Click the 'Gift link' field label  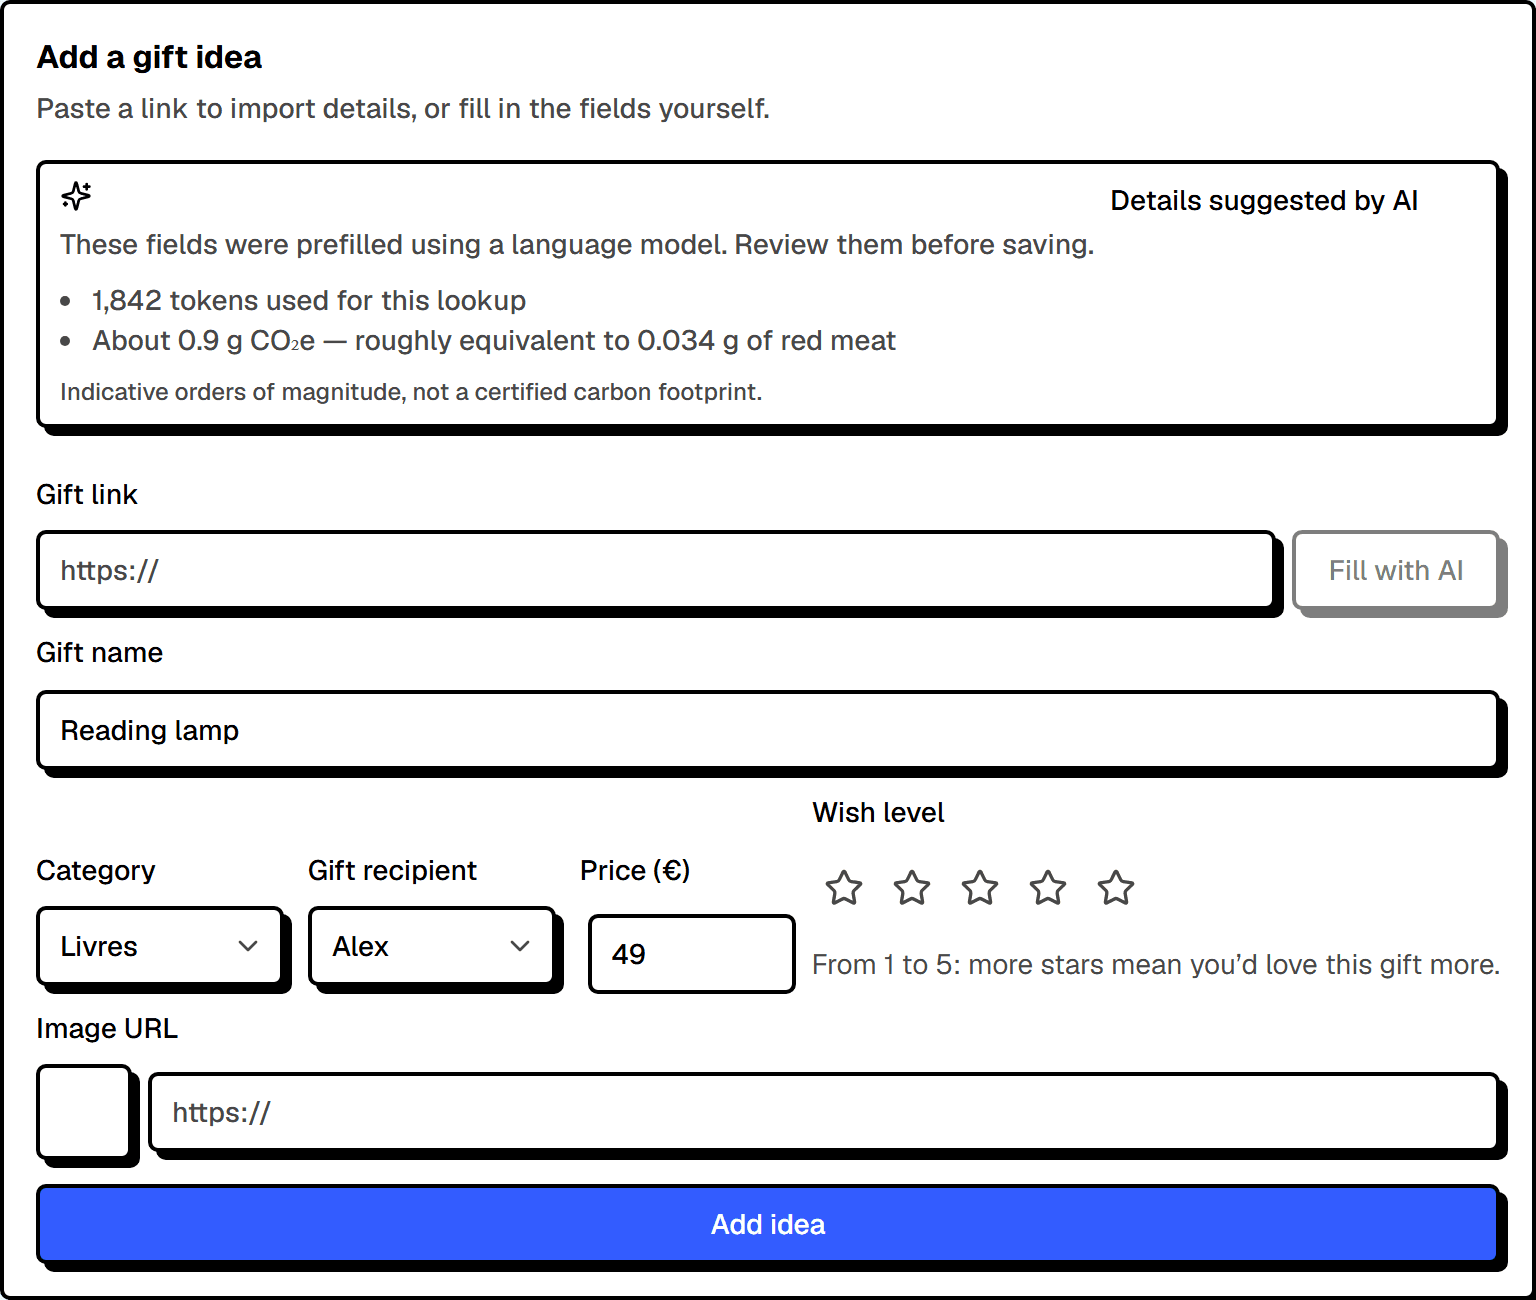click(87, 495)
